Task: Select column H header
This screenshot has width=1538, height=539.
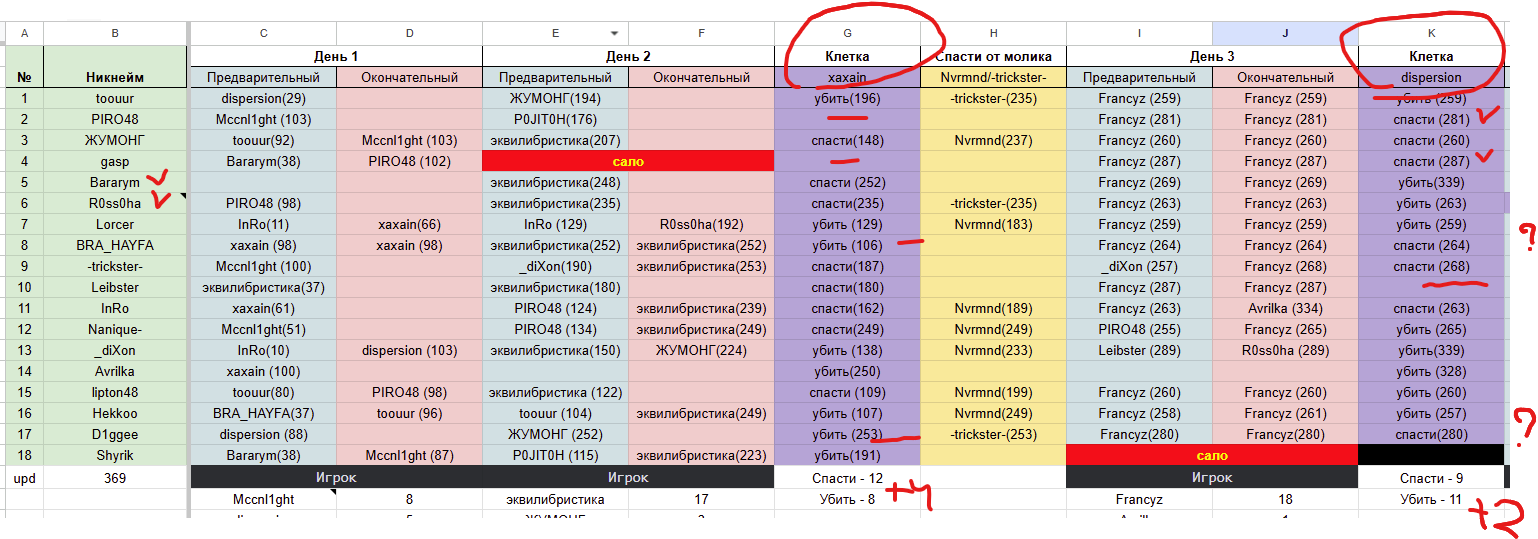Action: (x=993, y=34)
